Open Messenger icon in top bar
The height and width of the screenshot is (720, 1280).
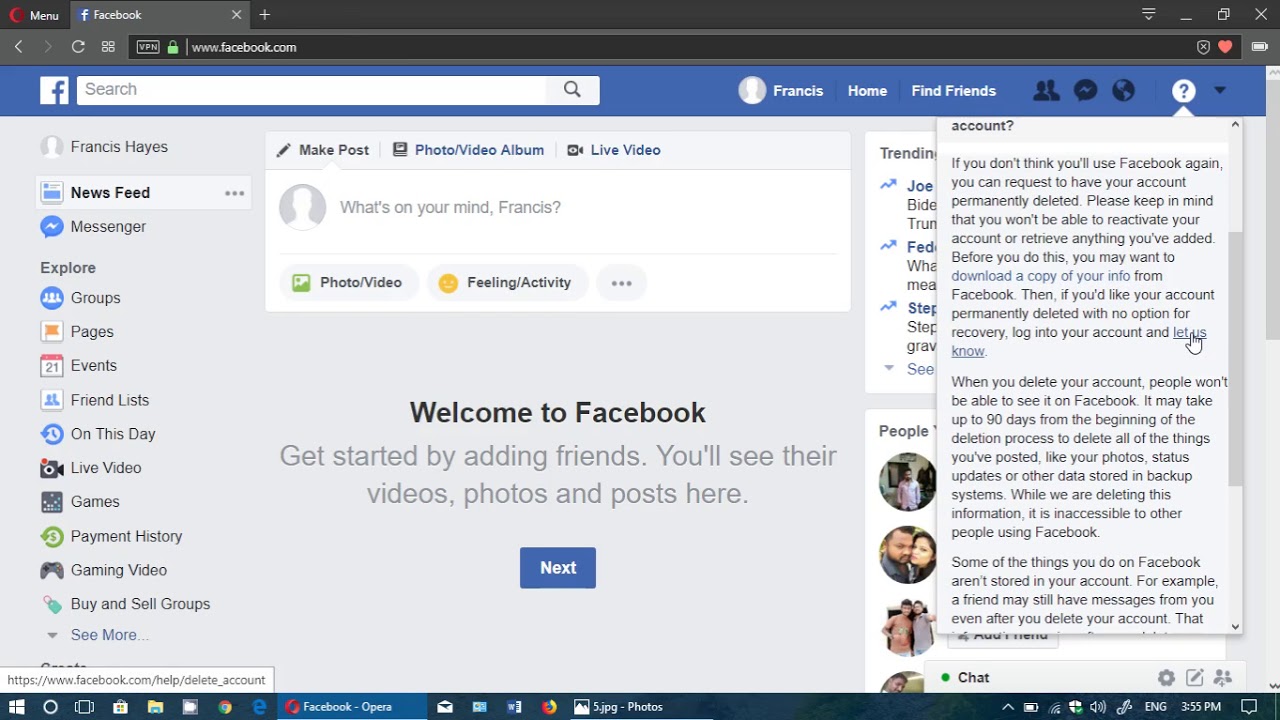tap(1085, 91)
